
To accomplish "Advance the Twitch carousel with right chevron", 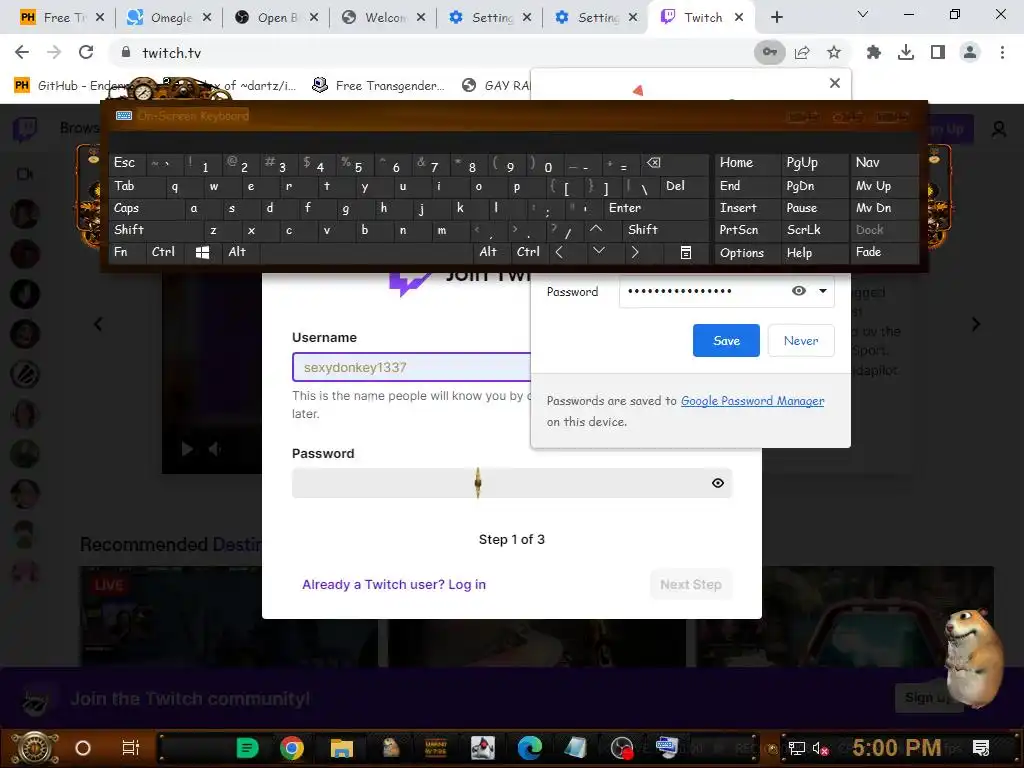I will (976, 324).
